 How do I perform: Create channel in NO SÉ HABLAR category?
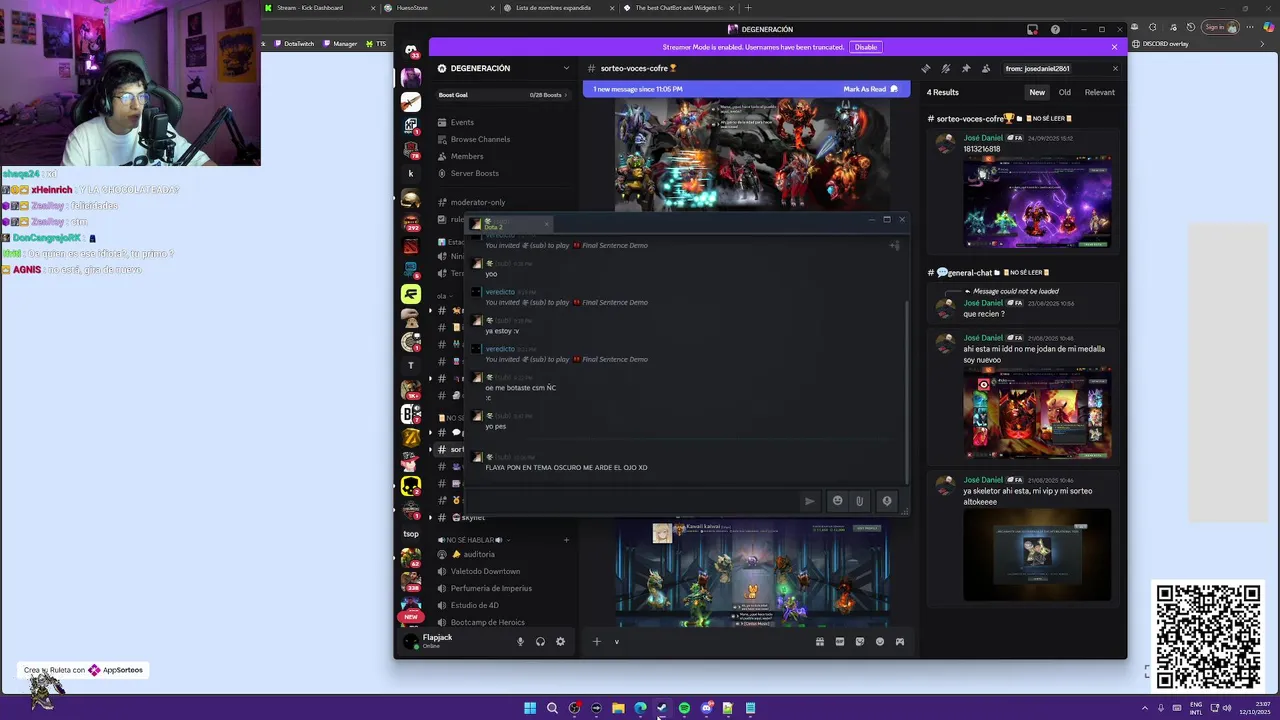[566, 540]
